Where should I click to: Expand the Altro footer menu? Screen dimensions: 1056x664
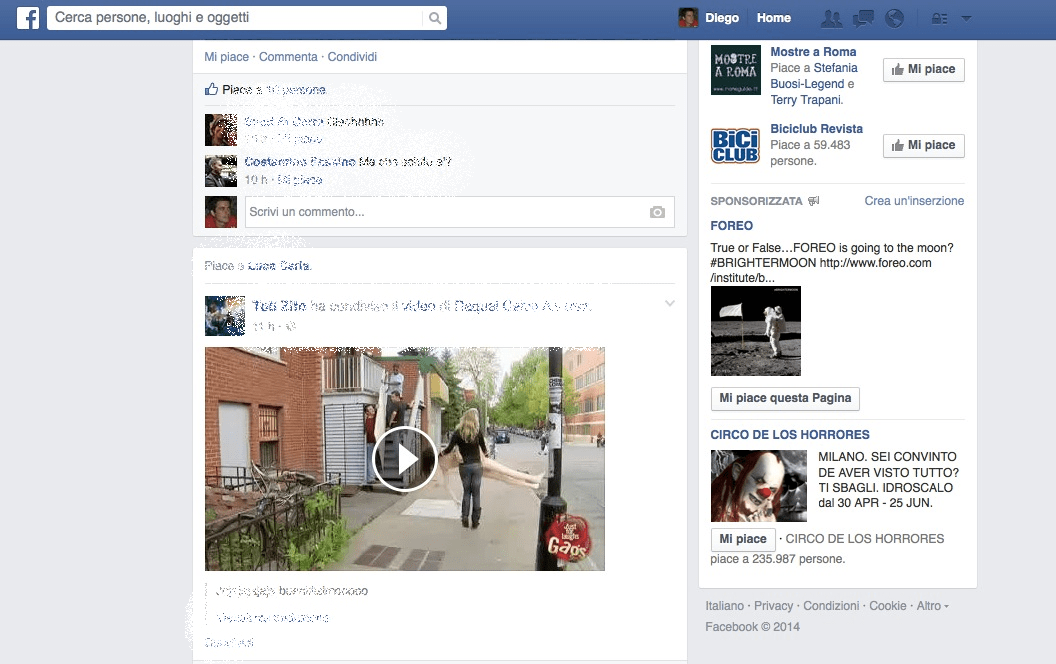pyautogui.click(x=932, y=606)
